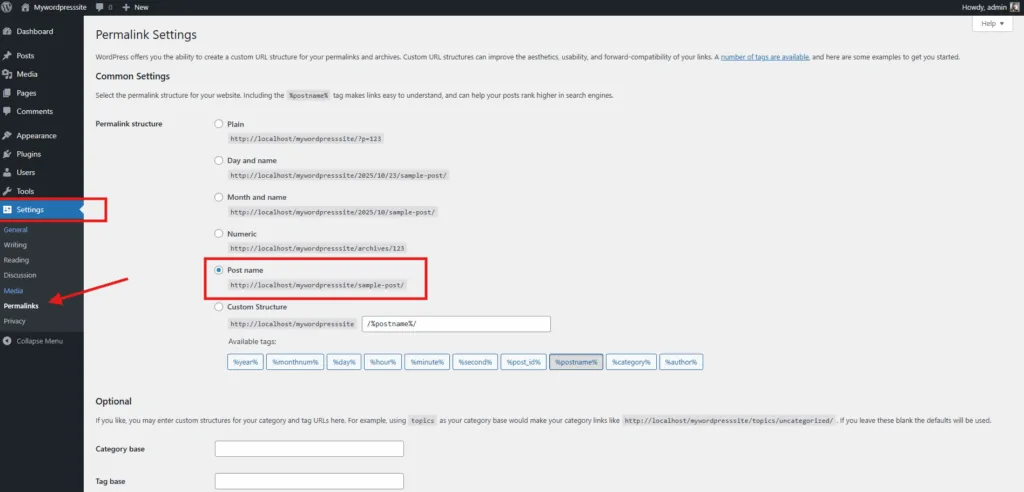The width and height of the screenshot is (1024, 492).
Task: Click the Permalink Settings heading
Action: [146, 35]
